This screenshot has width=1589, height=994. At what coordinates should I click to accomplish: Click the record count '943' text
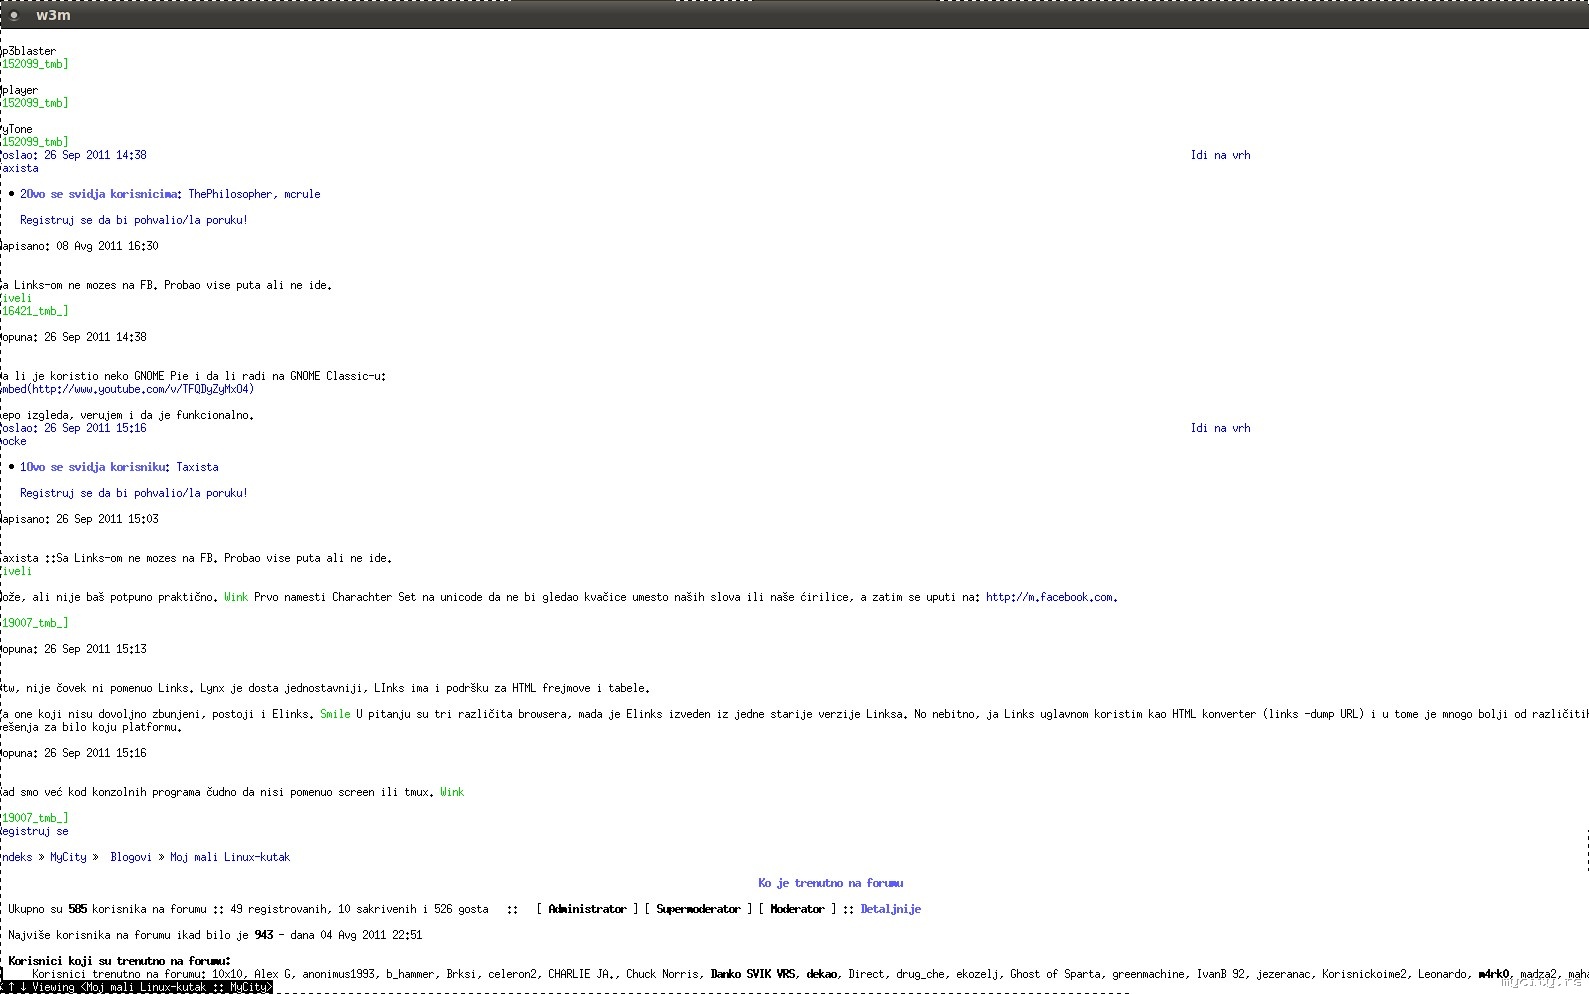(264, 935)
